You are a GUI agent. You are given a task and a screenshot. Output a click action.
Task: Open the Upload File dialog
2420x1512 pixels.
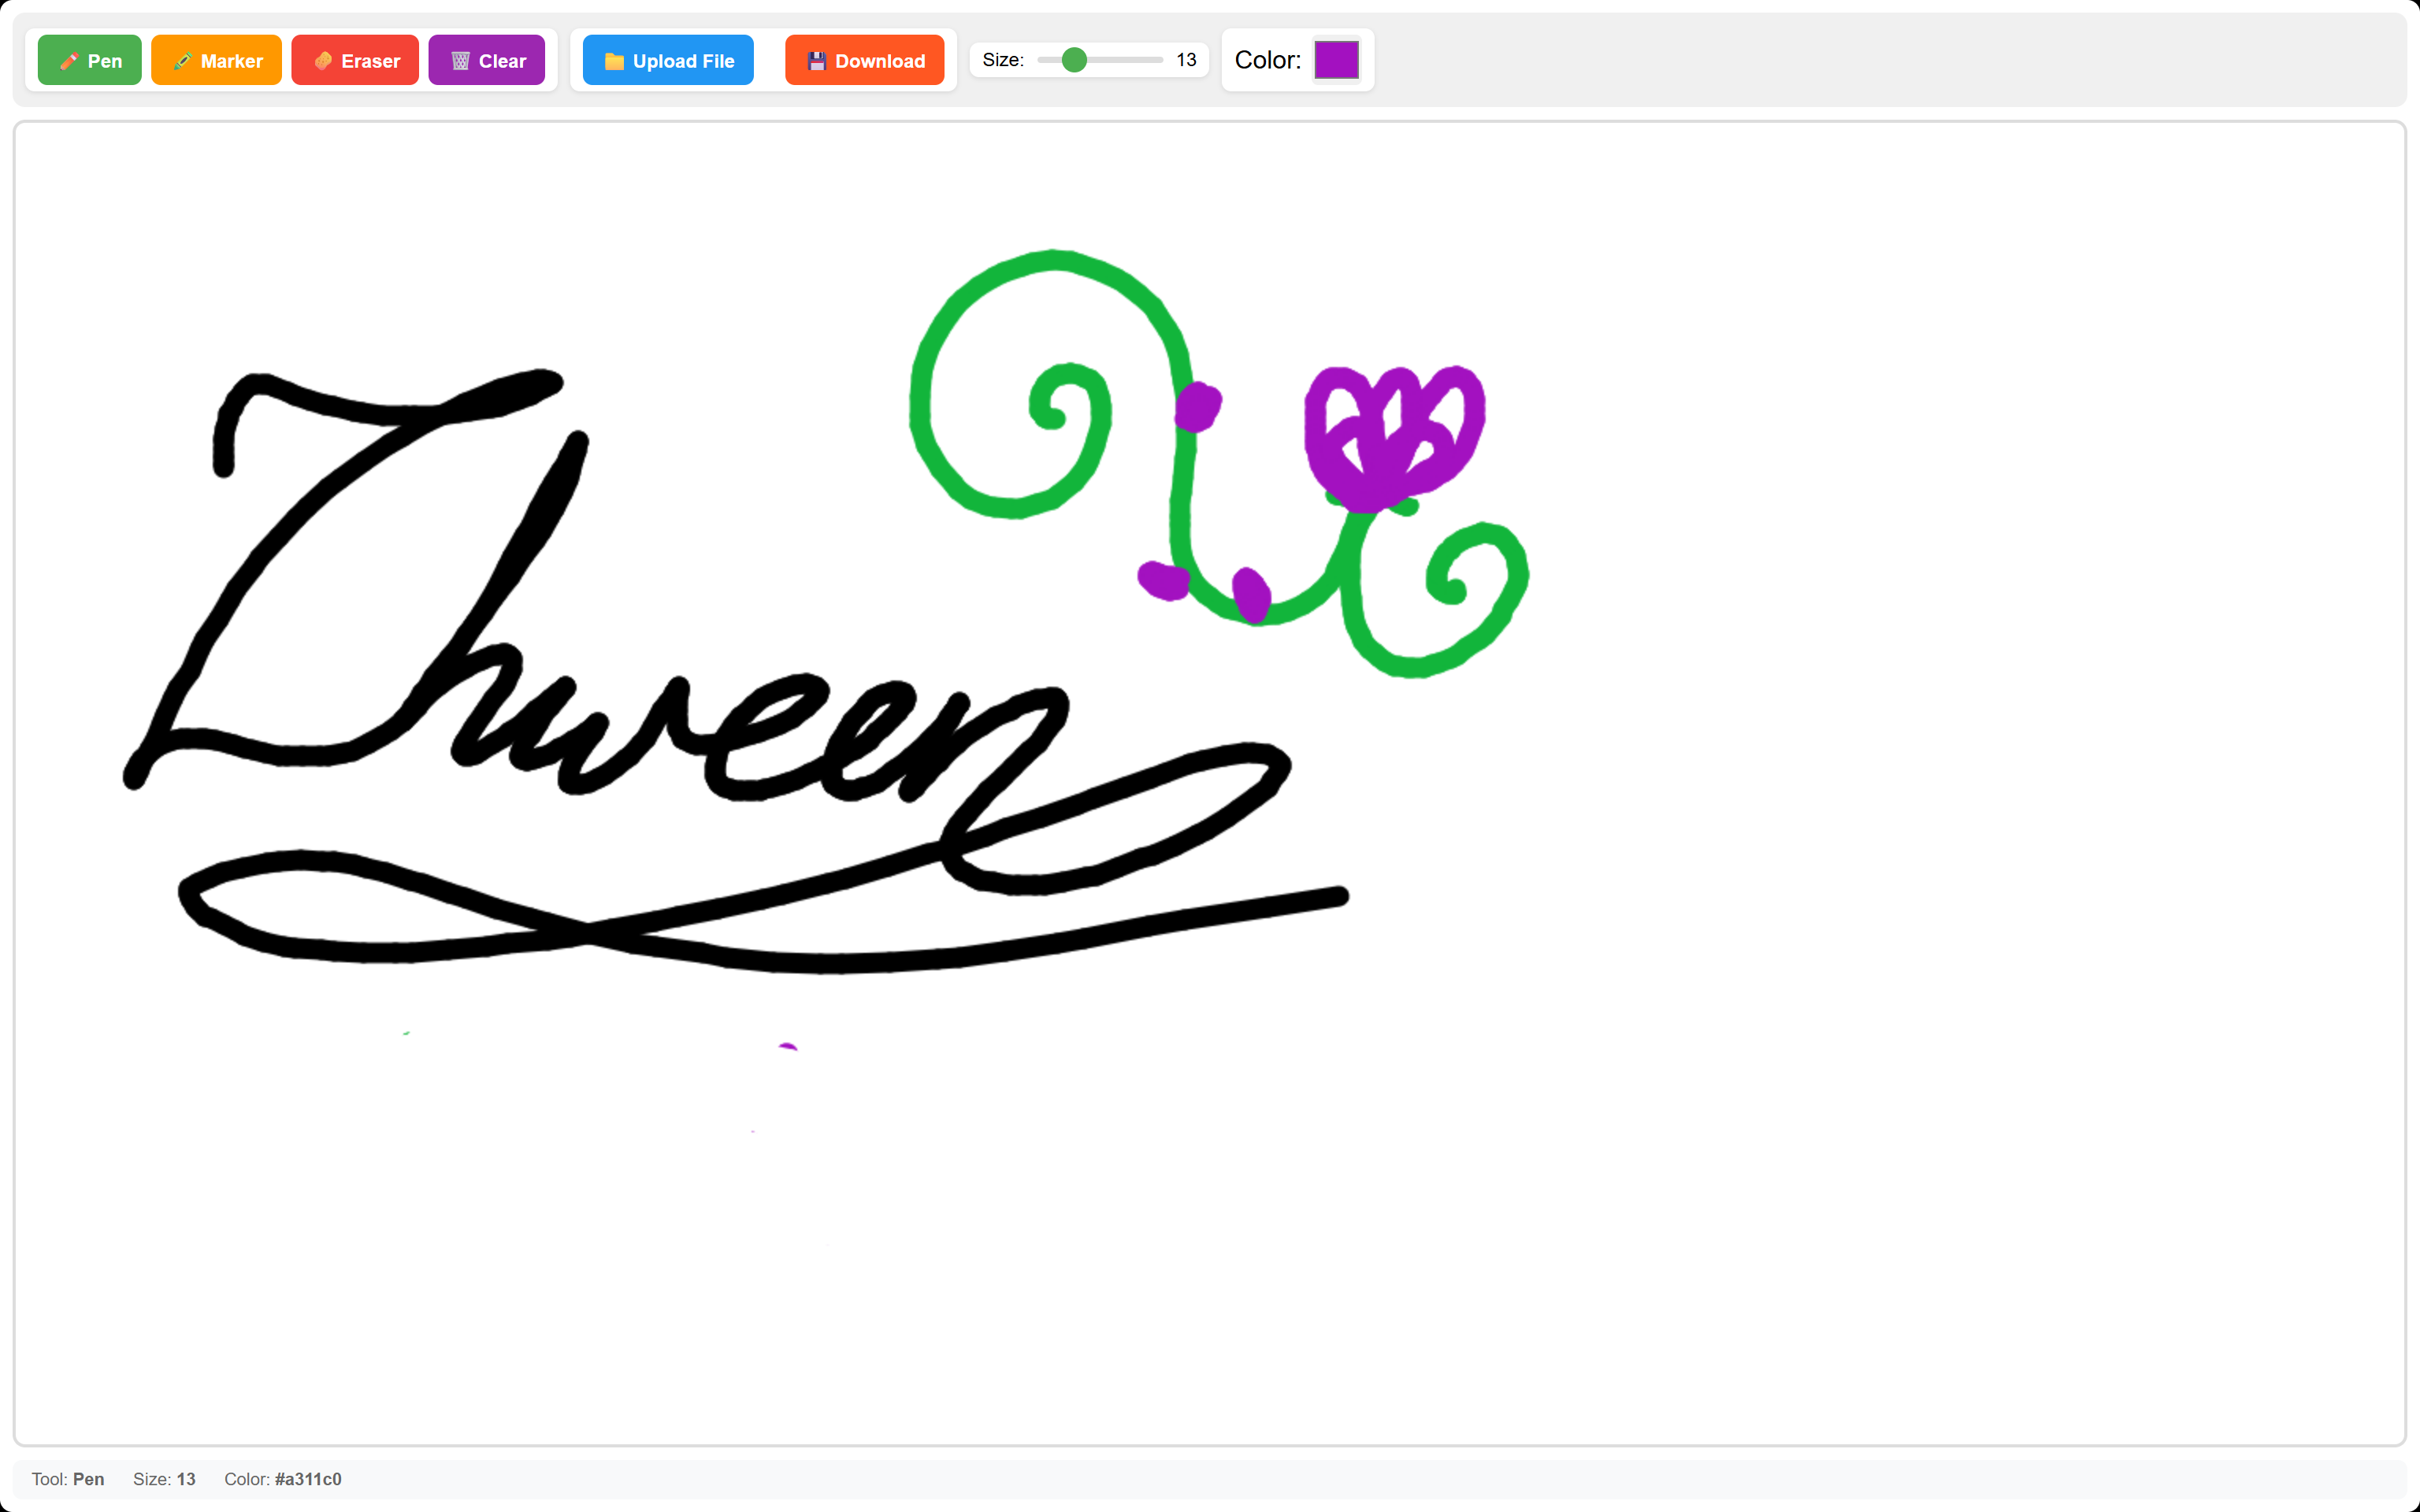[x=668, y=61]
